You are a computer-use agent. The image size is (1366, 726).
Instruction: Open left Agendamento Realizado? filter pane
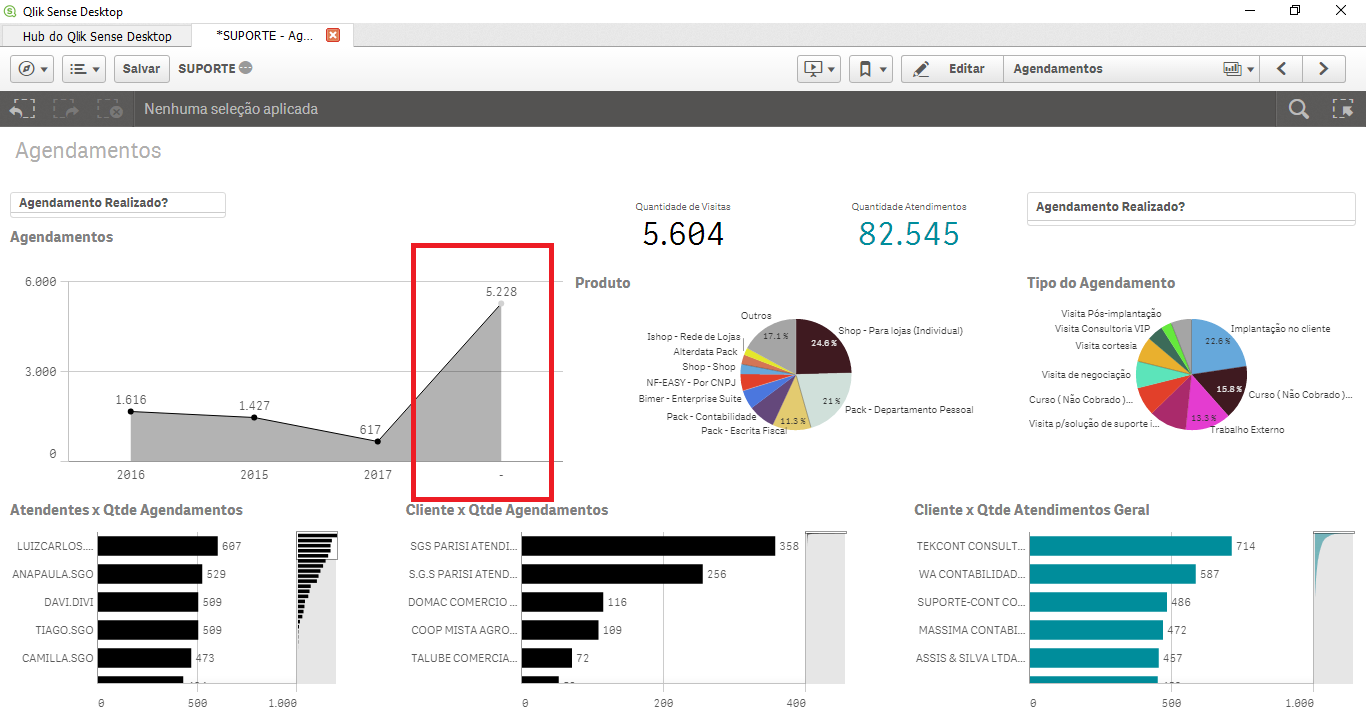[118, 204]
